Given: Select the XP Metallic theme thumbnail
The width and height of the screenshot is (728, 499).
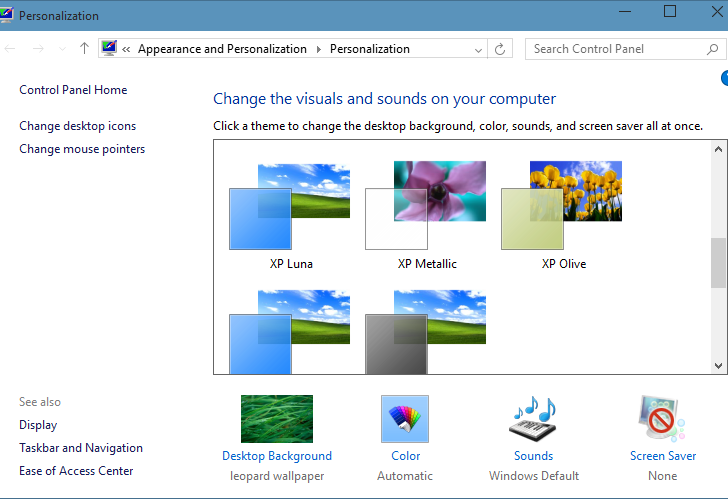Looking at the screenshot, I should point(426,205).
